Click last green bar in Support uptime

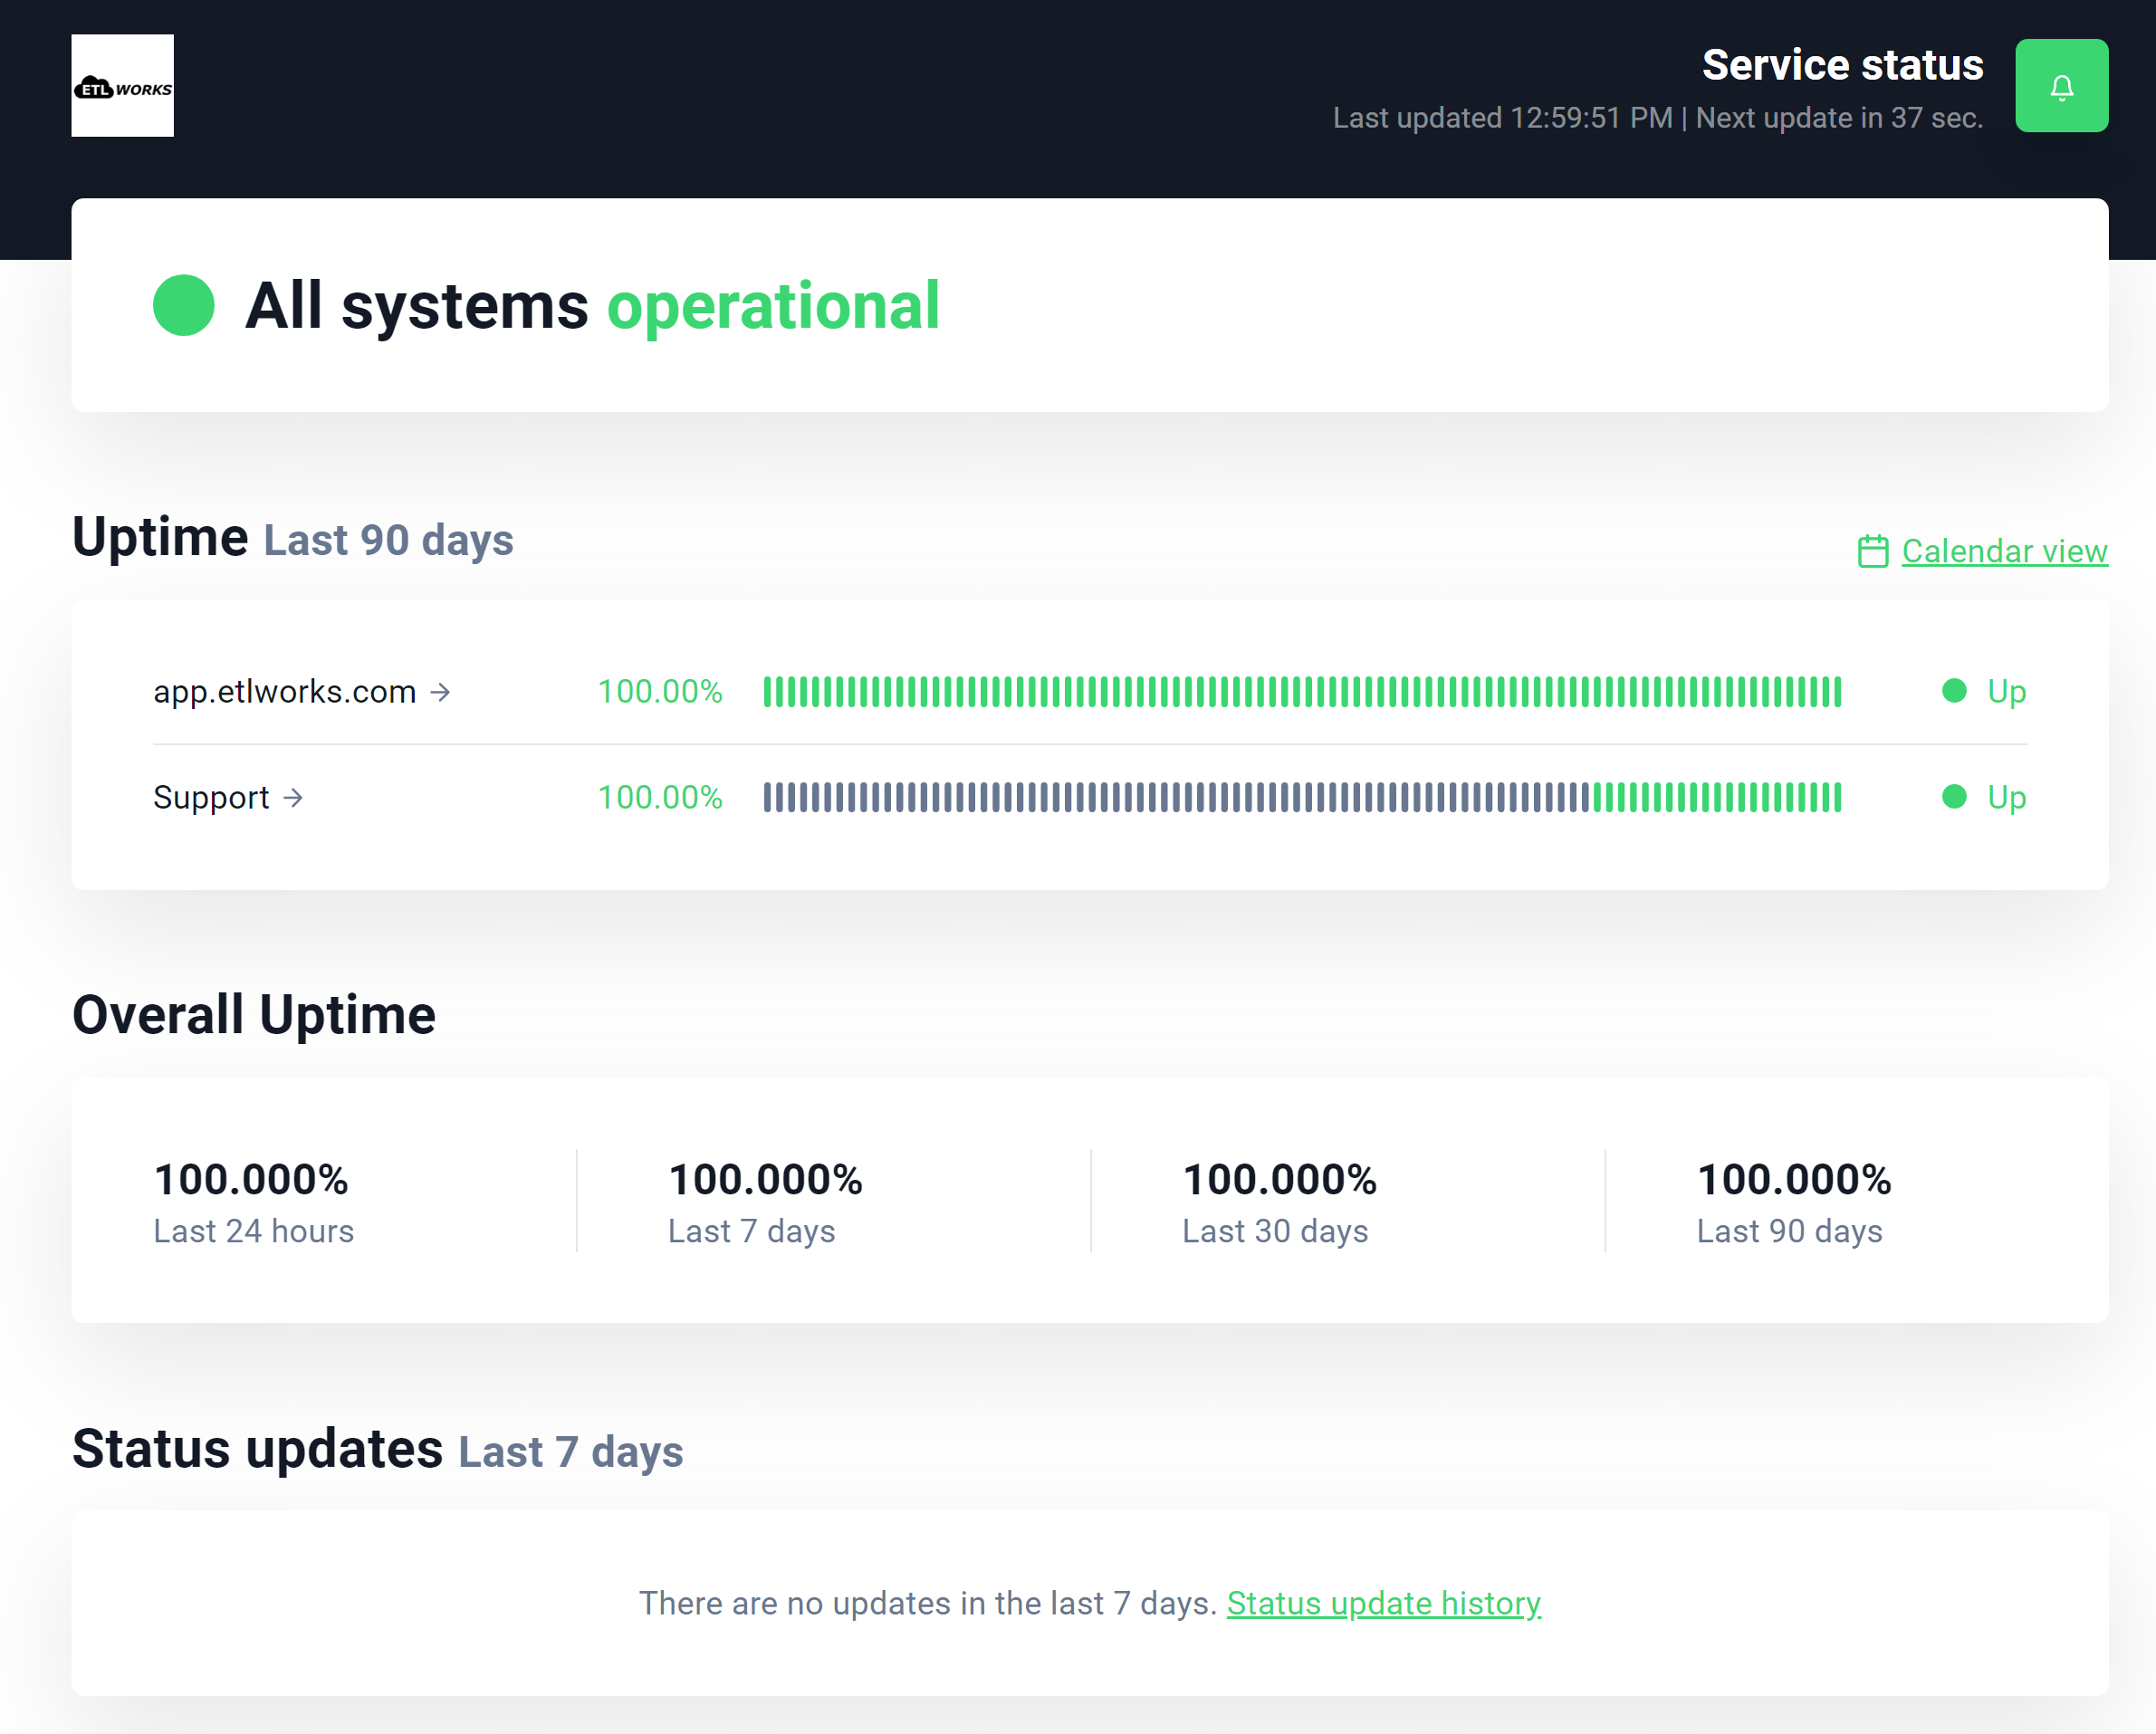1837,798
